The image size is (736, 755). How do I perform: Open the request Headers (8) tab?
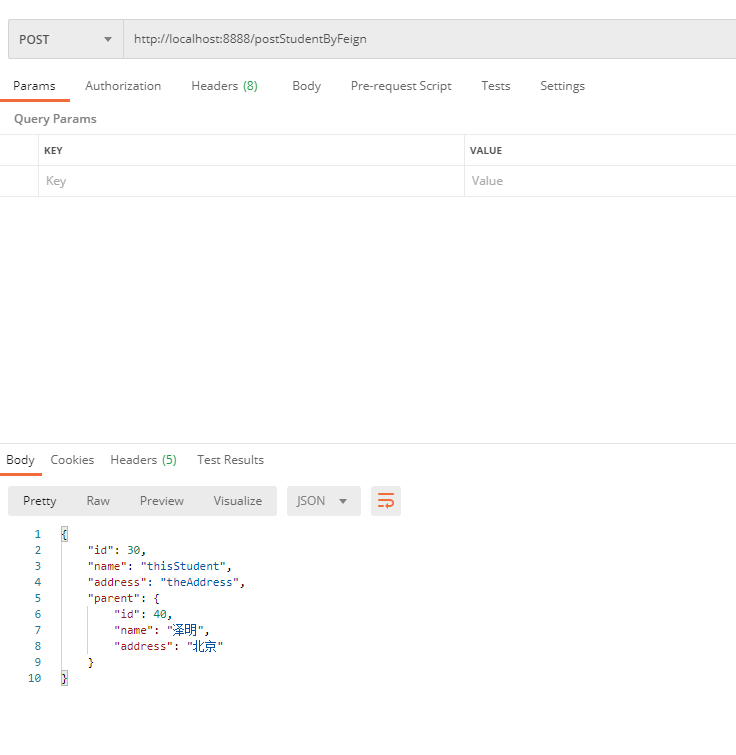click(224, 86)
